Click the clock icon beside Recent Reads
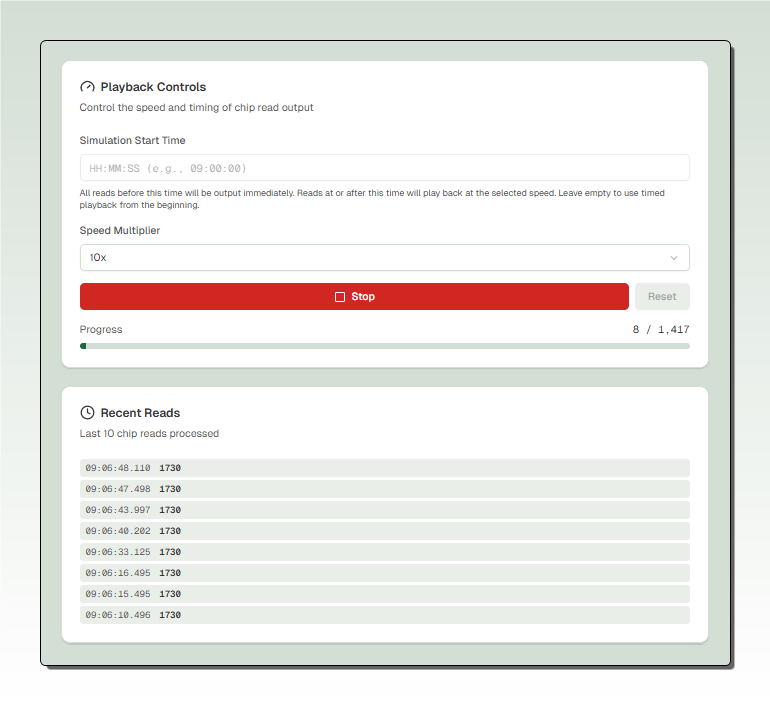The width and height of the screenshot is (770, 705). coord(87,412)
